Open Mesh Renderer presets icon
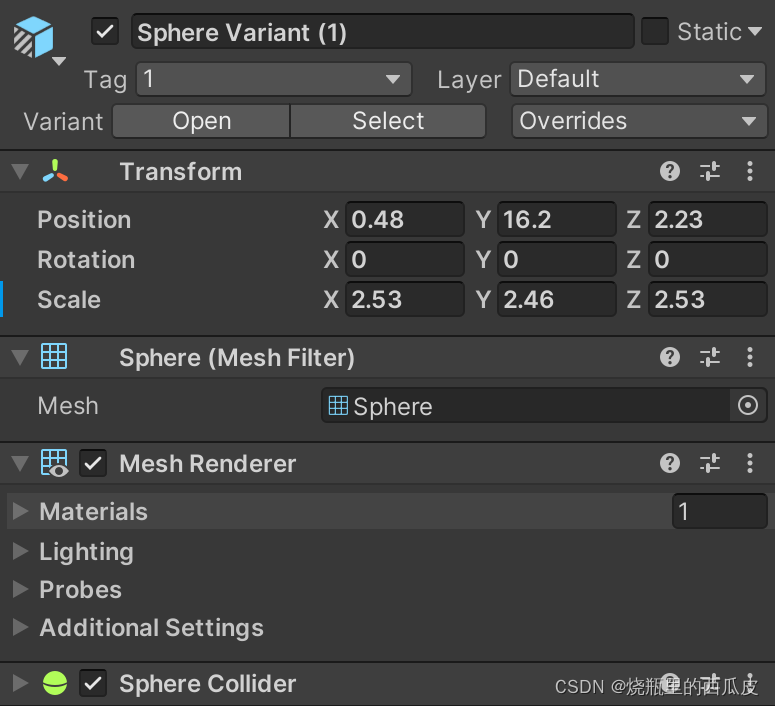This screenshot has width=775, height=706. coord(710,464)
